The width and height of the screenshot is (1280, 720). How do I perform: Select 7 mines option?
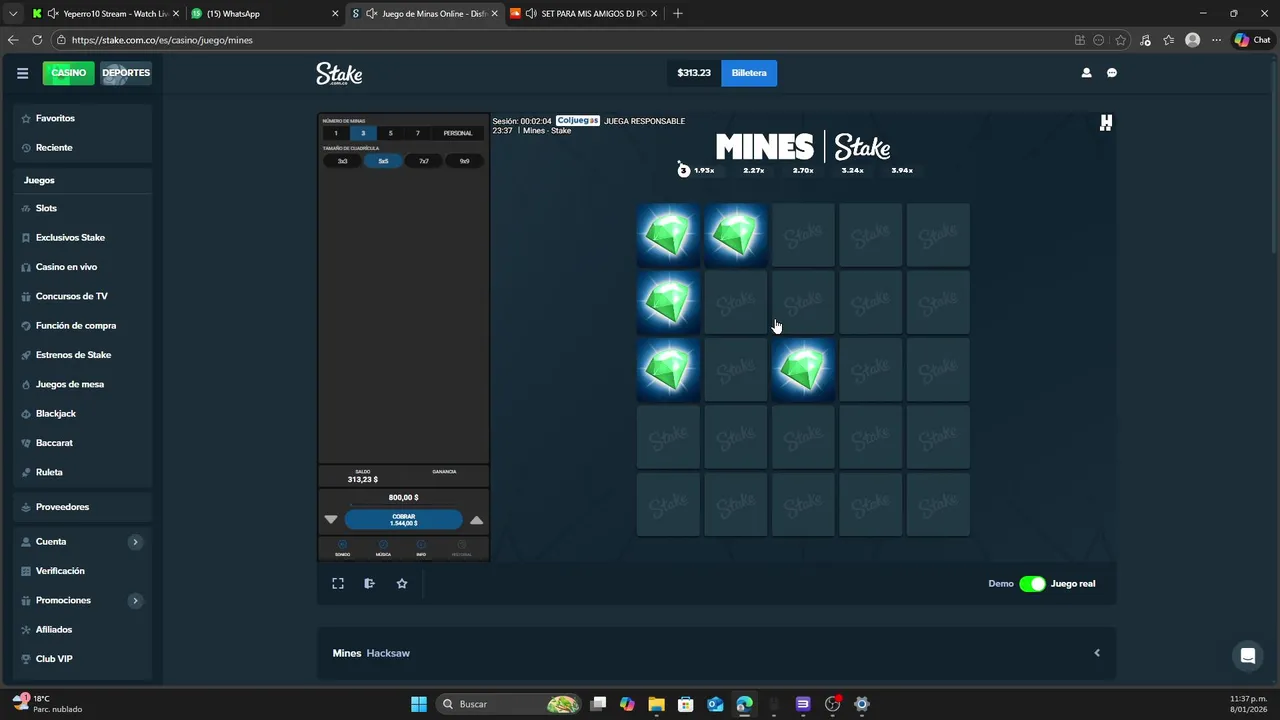418,133
